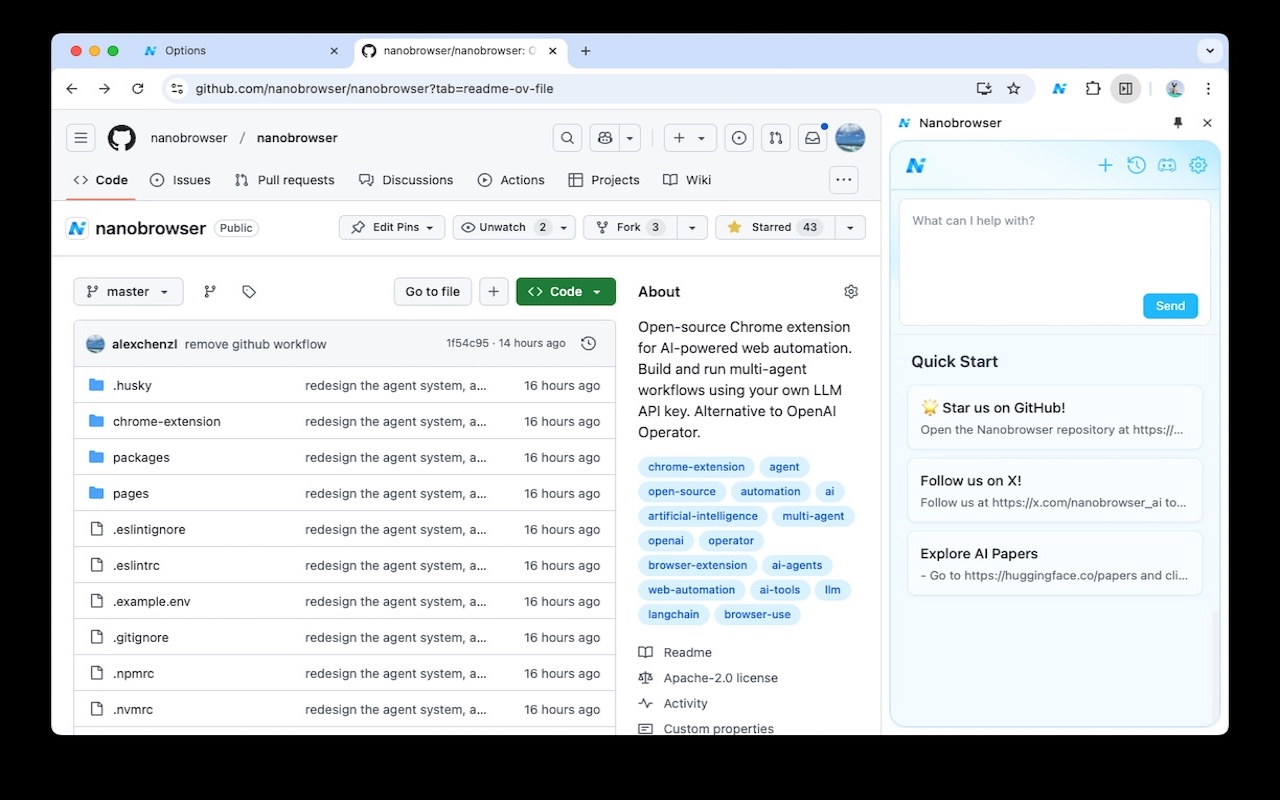
Task: Select the Options browser tab
Action: click(x=188, y=51)
